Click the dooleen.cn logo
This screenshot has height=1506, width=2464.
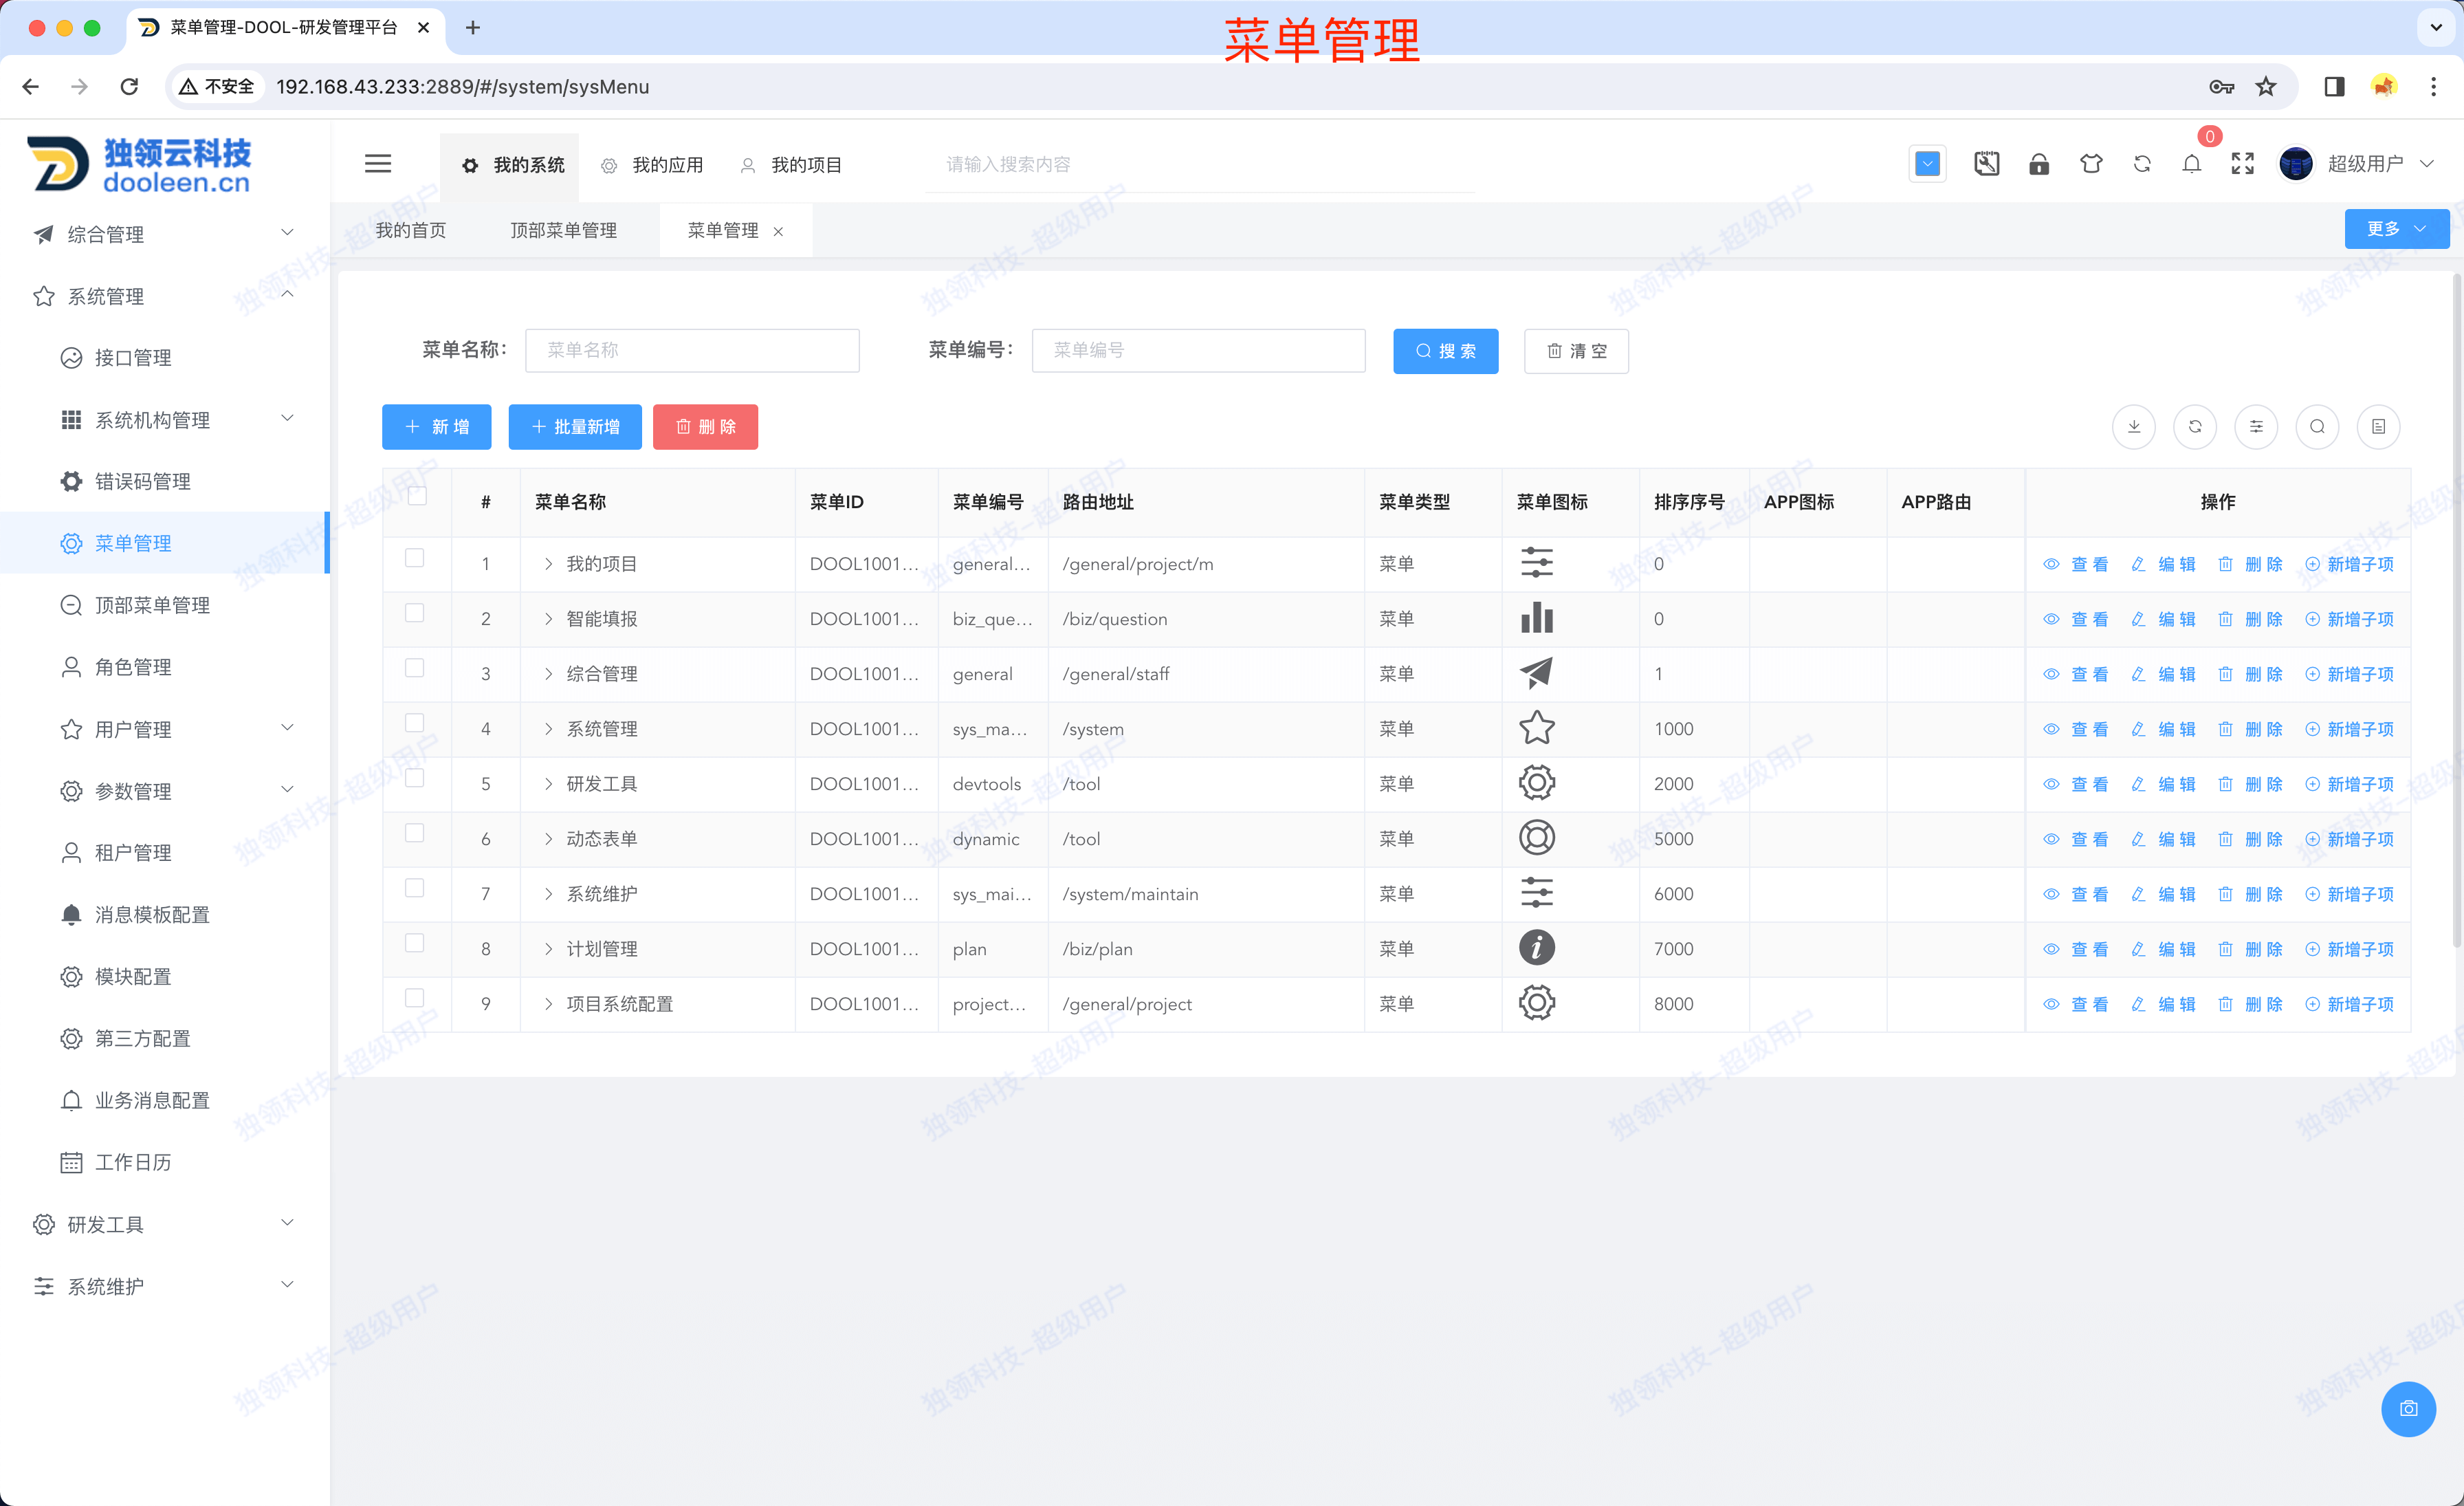pyautogui.click(x=139, y=164)
